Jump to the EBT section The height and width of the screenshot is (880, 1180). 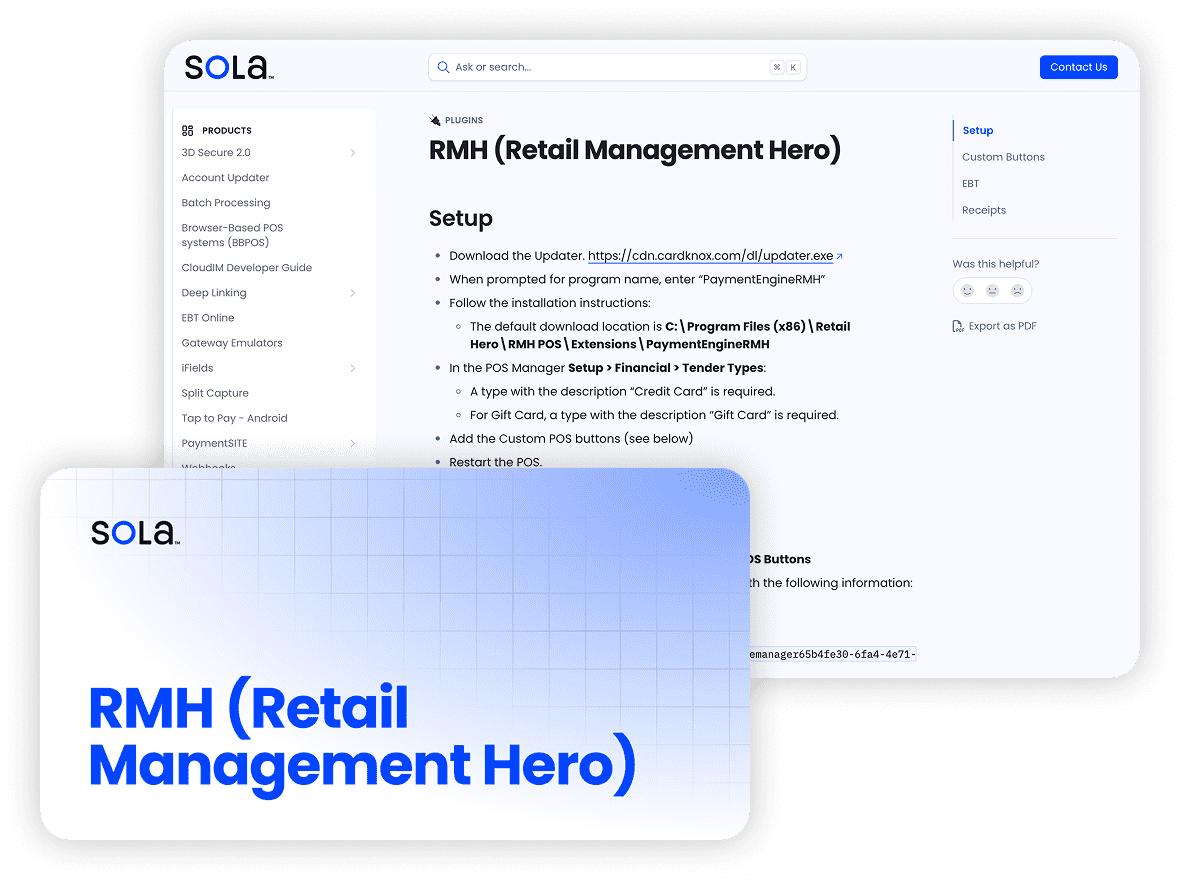click(971, 184)
